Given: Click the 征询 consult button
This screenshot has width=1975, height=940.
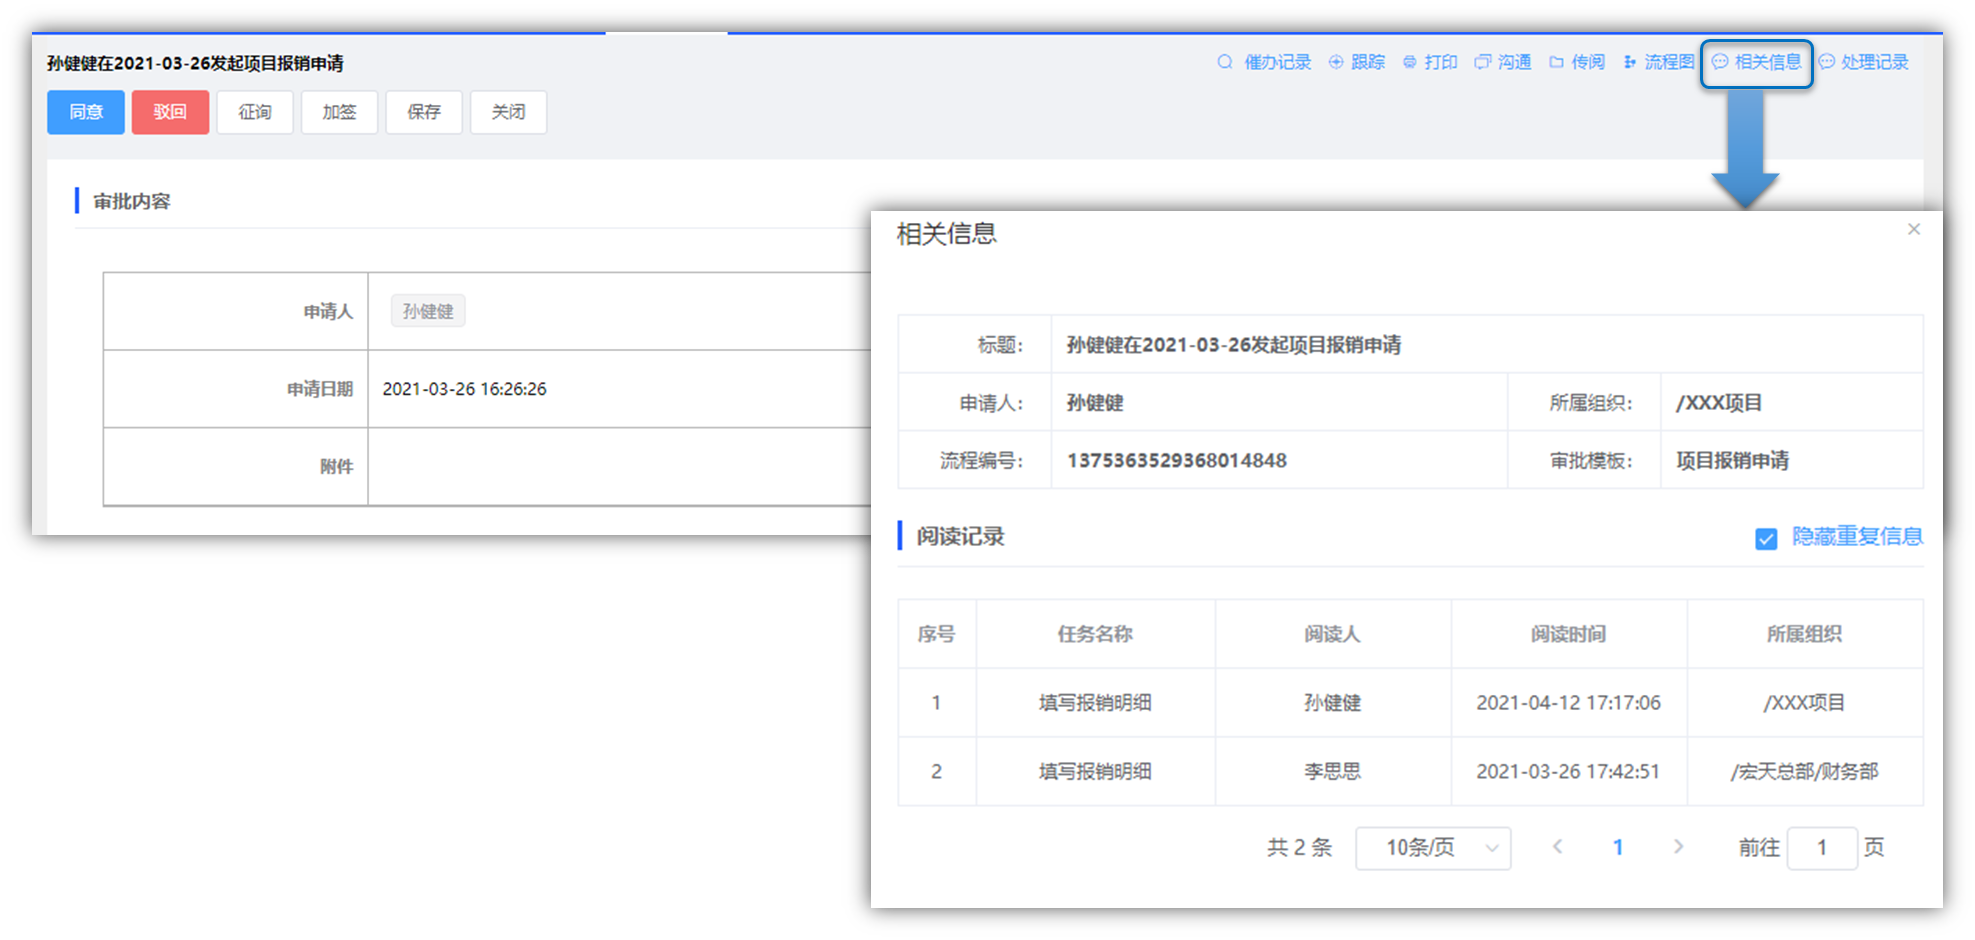Looking at the screenshot, I should pyautogui.click(x=255, y=112).
